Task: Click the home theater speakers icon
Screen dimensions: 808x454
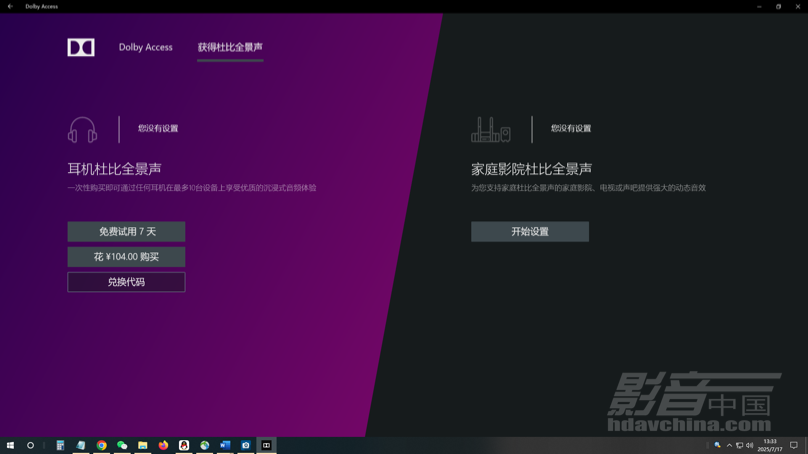Action: (490, 130)
